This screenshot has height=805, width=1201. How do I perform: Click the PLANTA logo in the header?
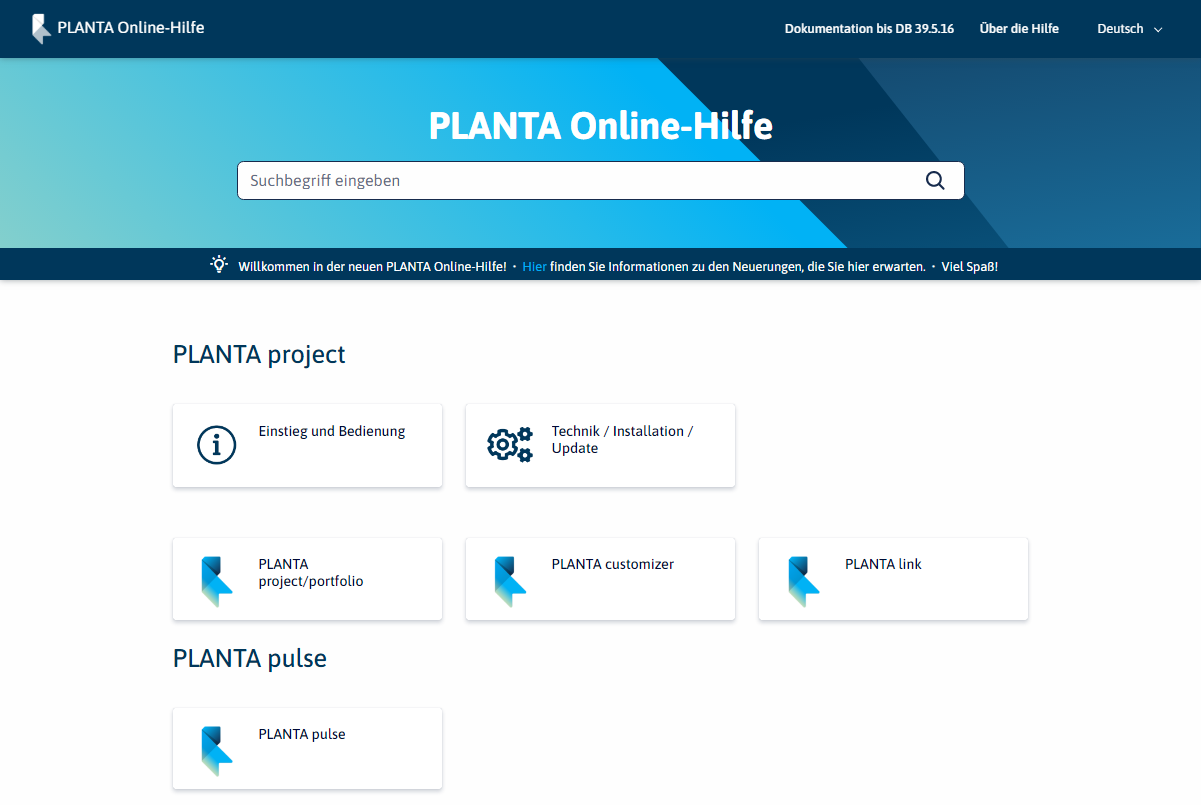41,29
